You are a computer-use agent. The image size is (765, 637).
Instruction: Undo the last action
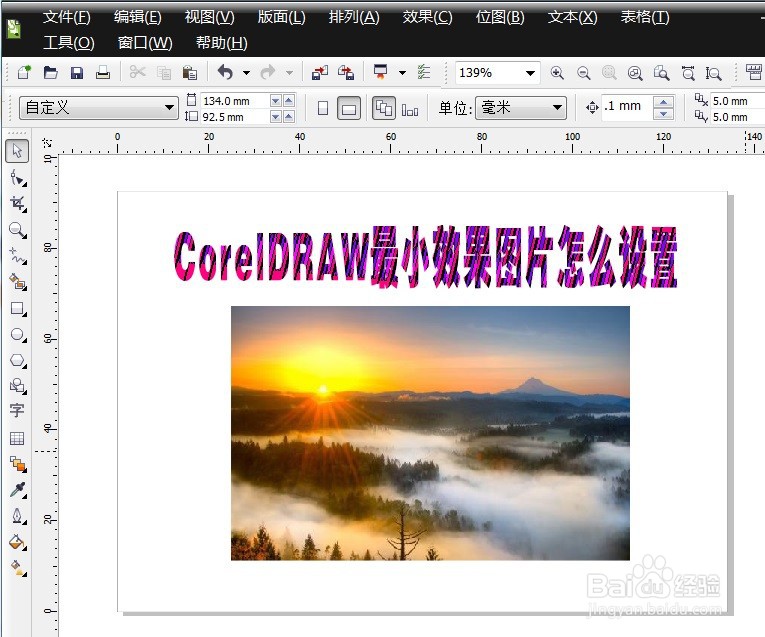[x=225, y=73]
